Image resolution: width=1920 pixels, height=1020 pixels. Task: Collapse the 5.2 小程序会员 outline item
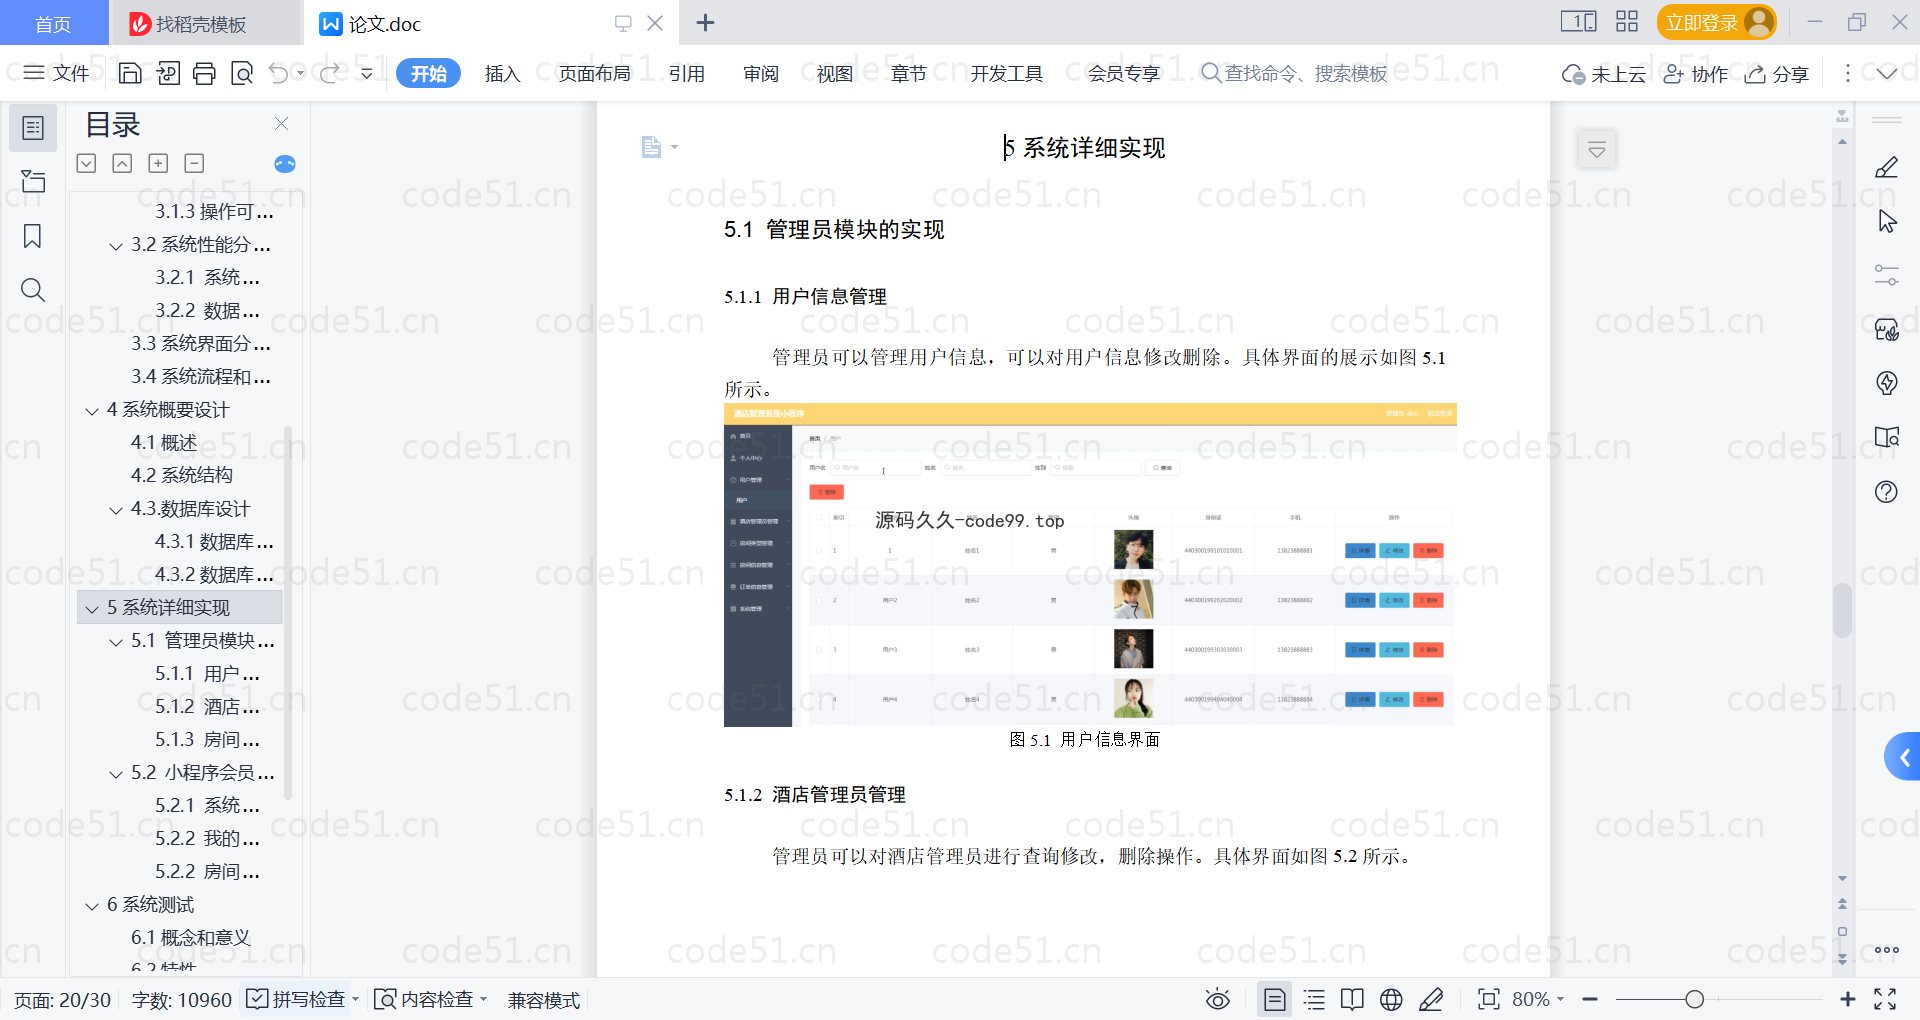click(116, 773)
